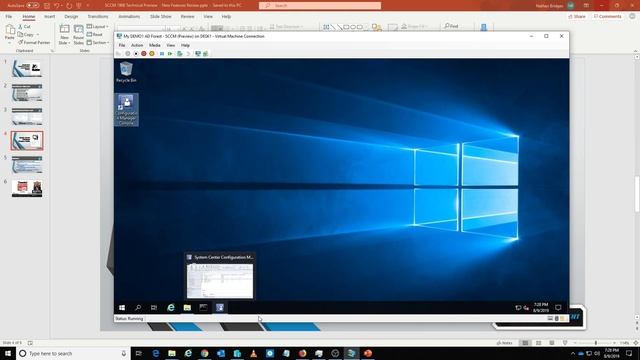Click the VM toolbar Pause button
The width and height of the screenshot is (640, 360).
point(162,53)
